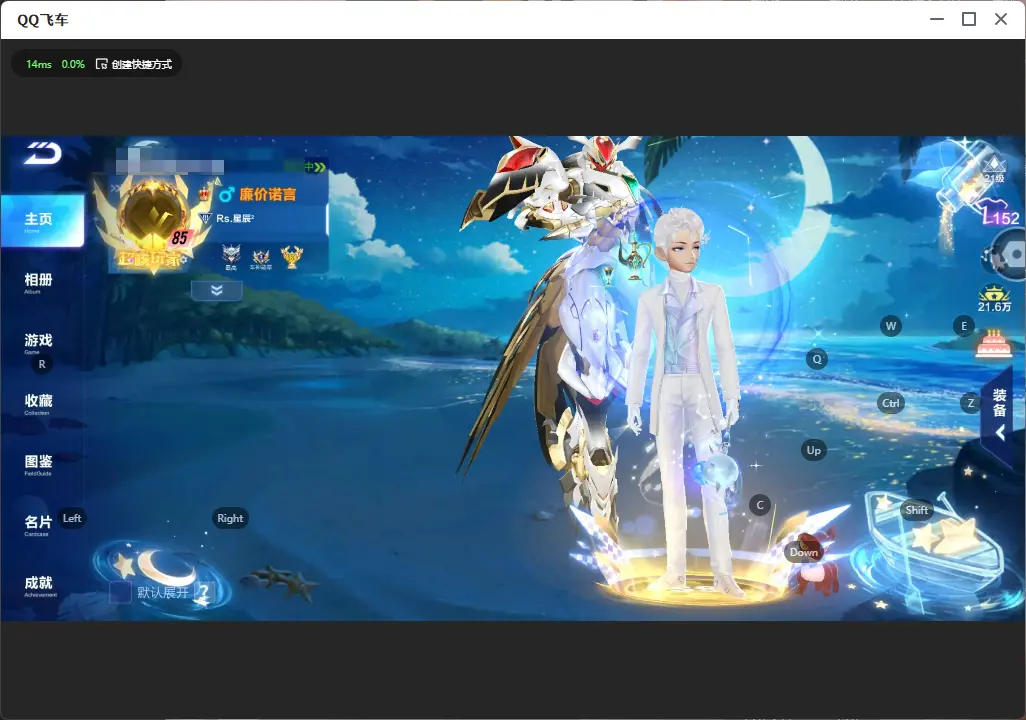Click the Q key overlay button
The image size is (1026, 720).
(x=817, y=359)
